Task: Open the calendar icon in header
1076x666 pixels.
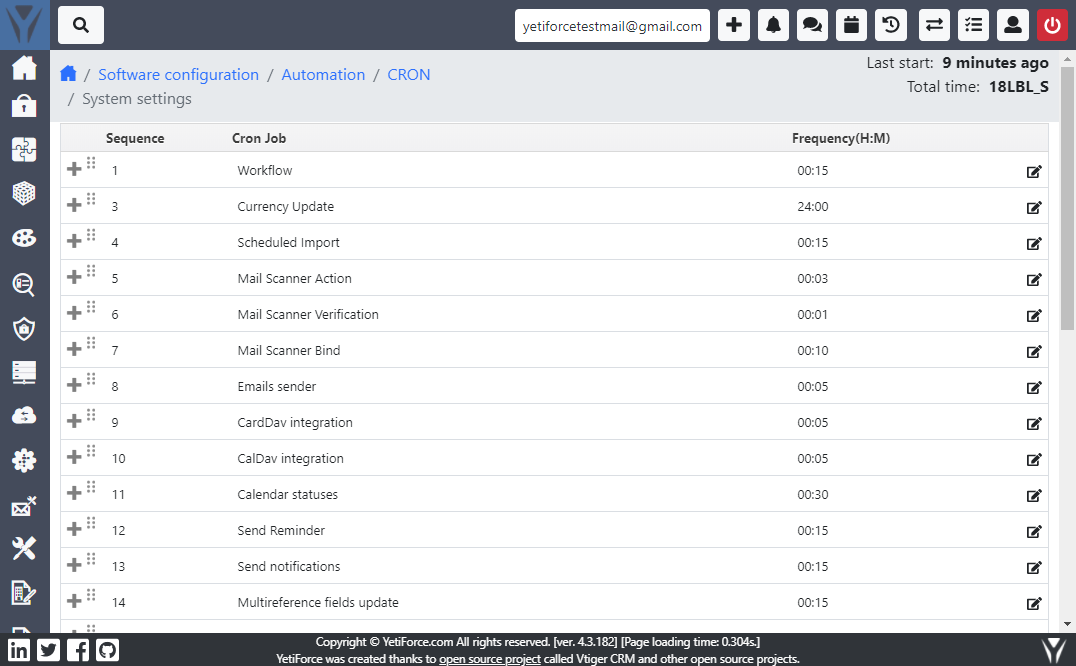Action: coord(852,25)
